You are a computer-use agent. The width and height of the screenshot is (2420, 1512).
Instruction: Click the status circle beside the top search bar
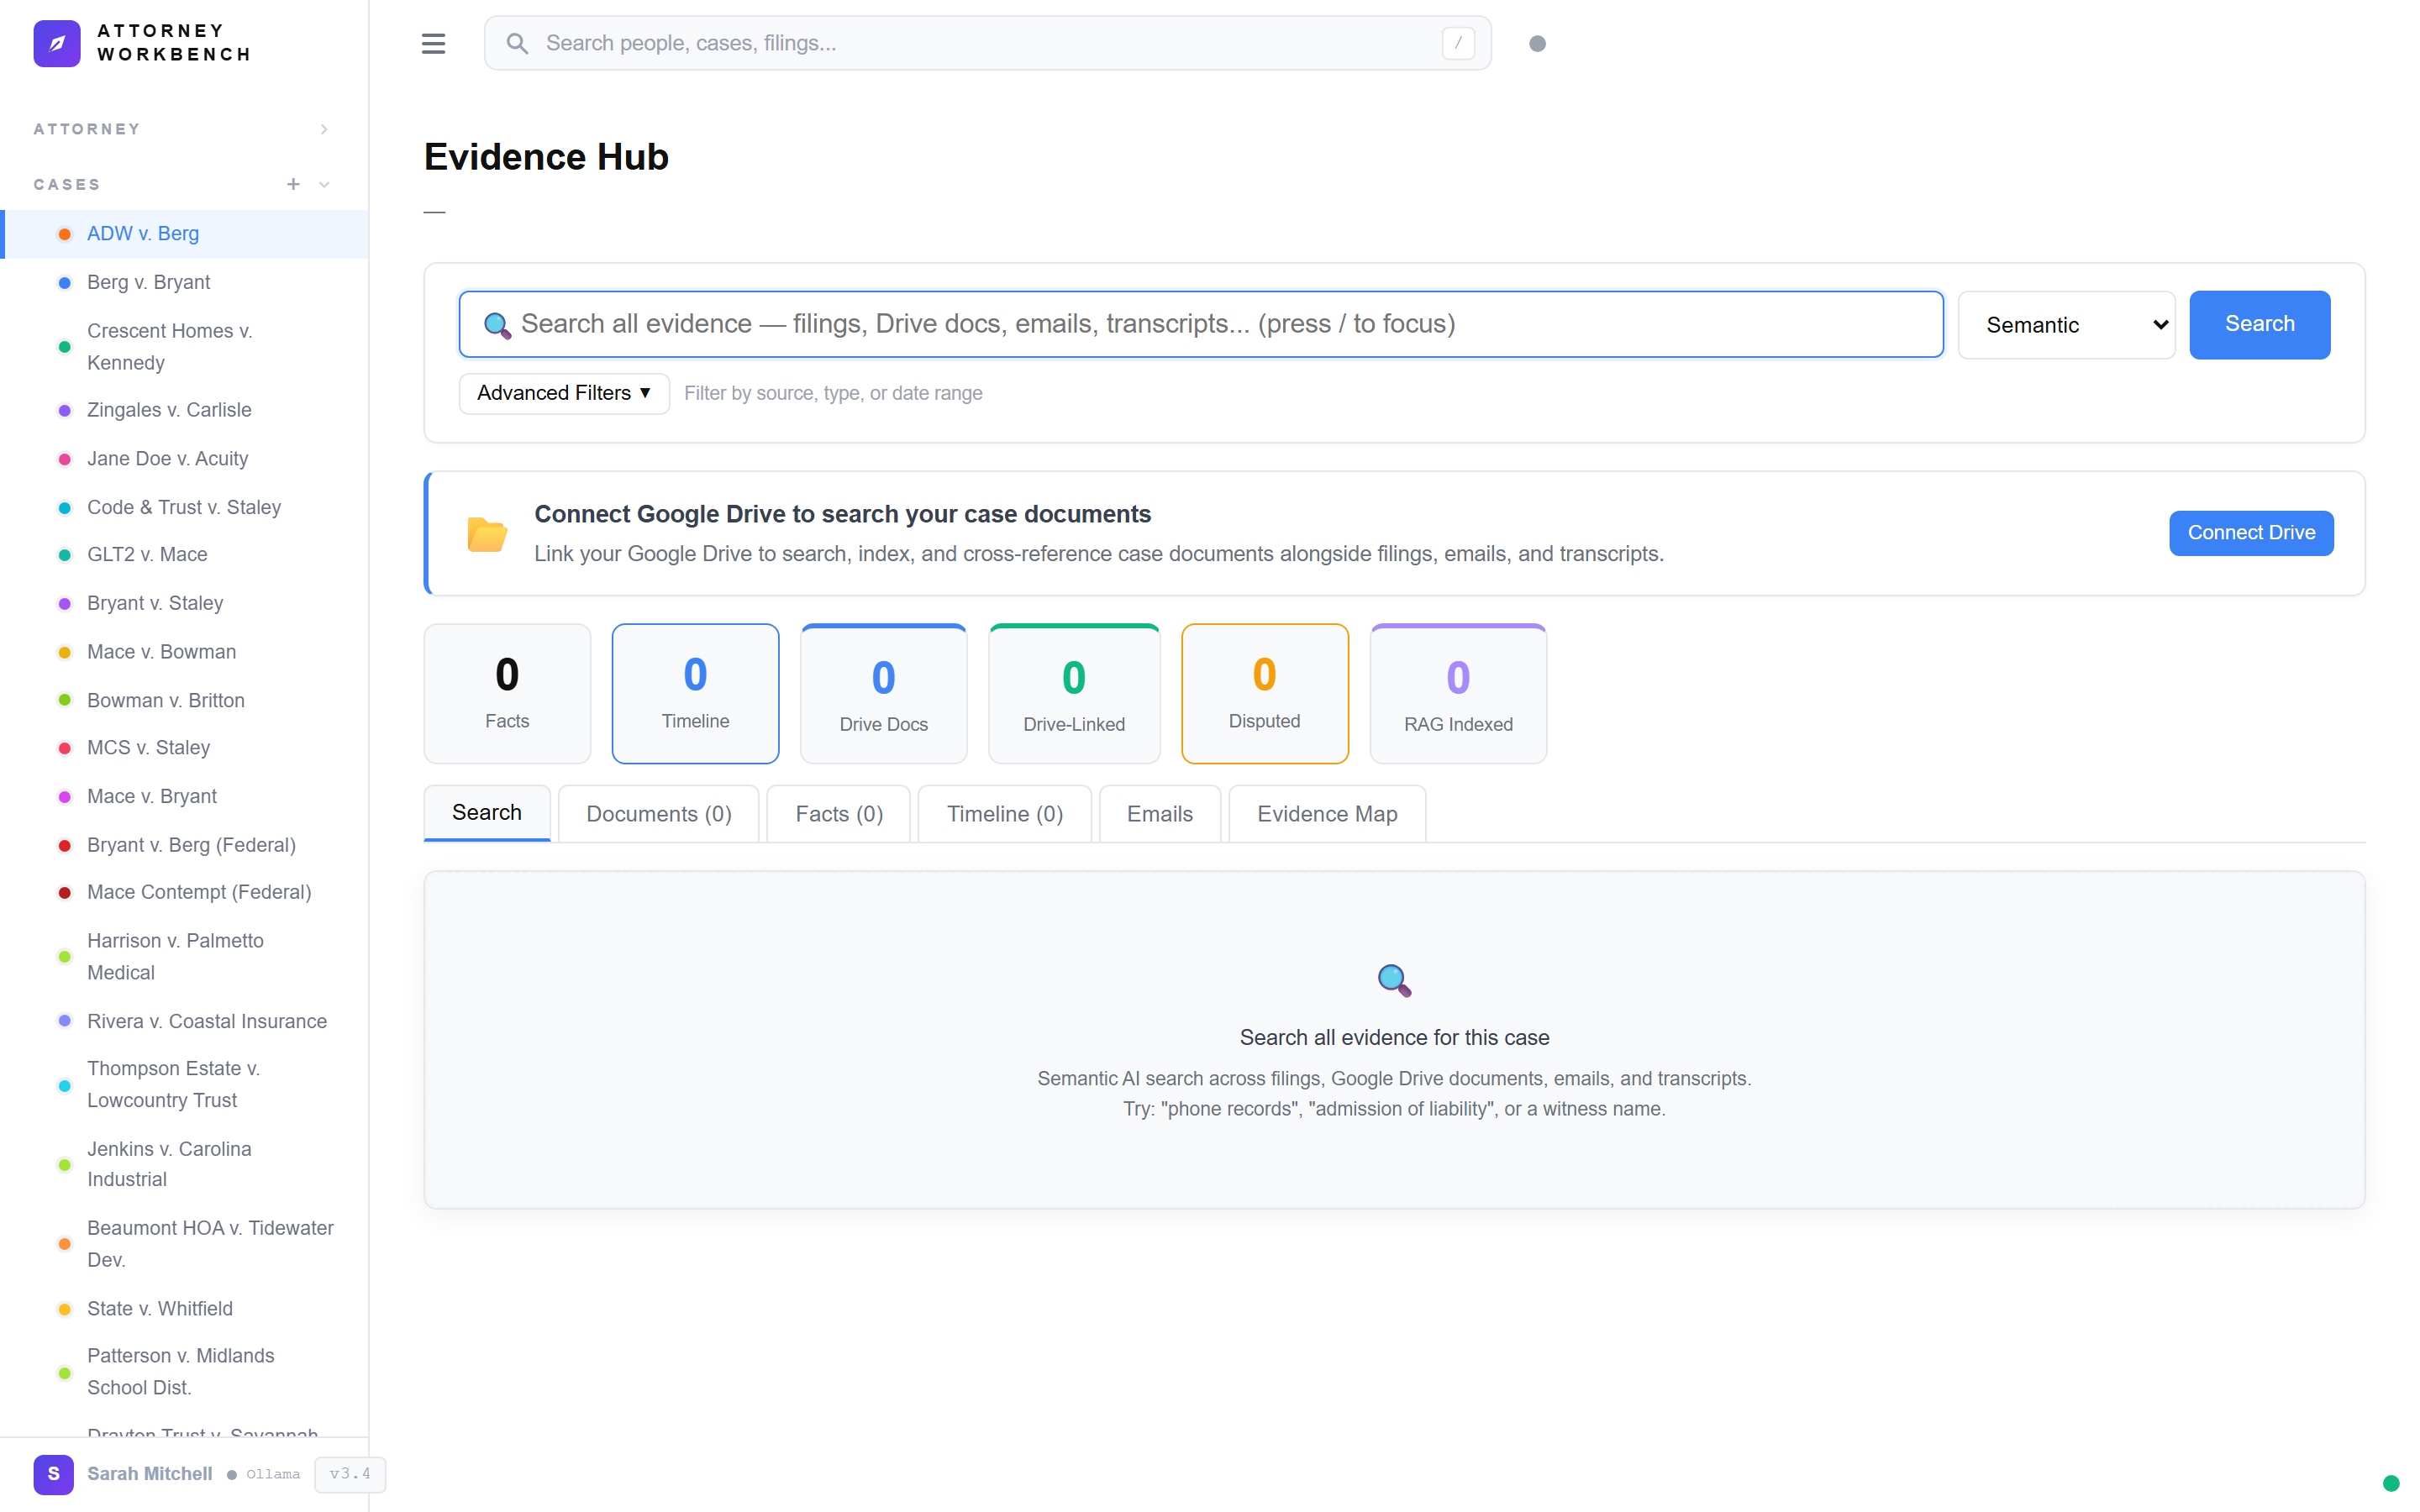tap(1538, 43)
